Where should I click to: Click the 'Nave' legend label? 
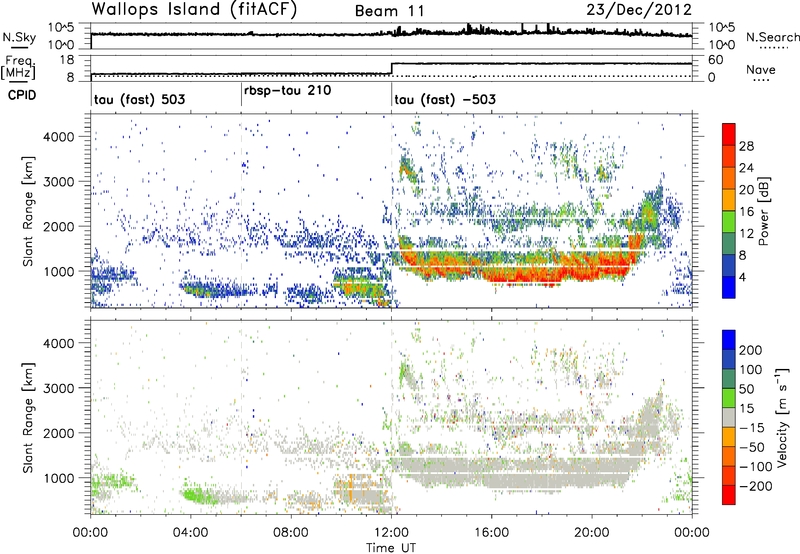pos(761,69)
